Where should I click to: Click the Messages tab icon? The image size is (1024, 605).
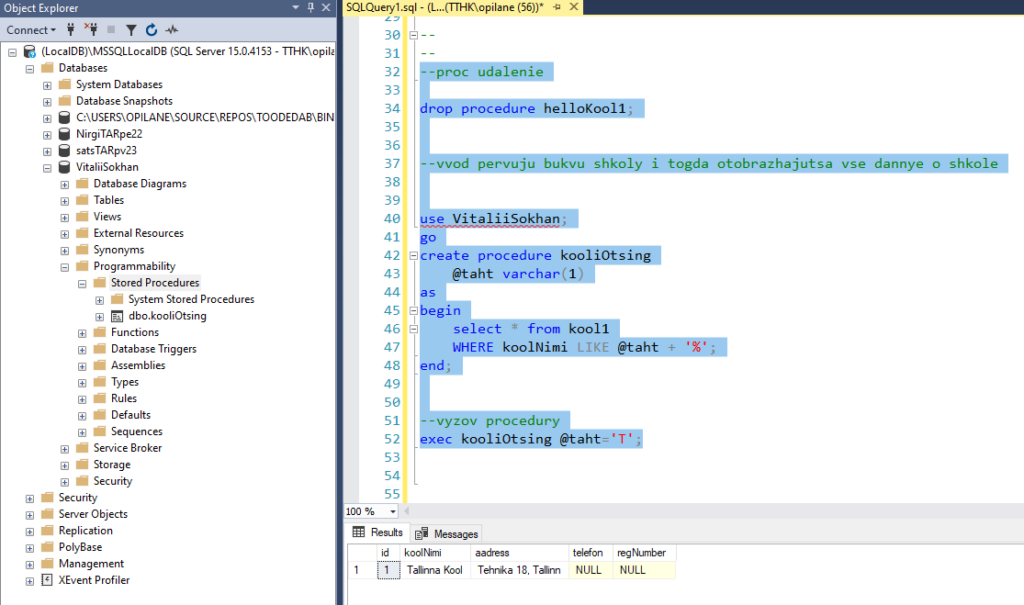tap(421, 534)
